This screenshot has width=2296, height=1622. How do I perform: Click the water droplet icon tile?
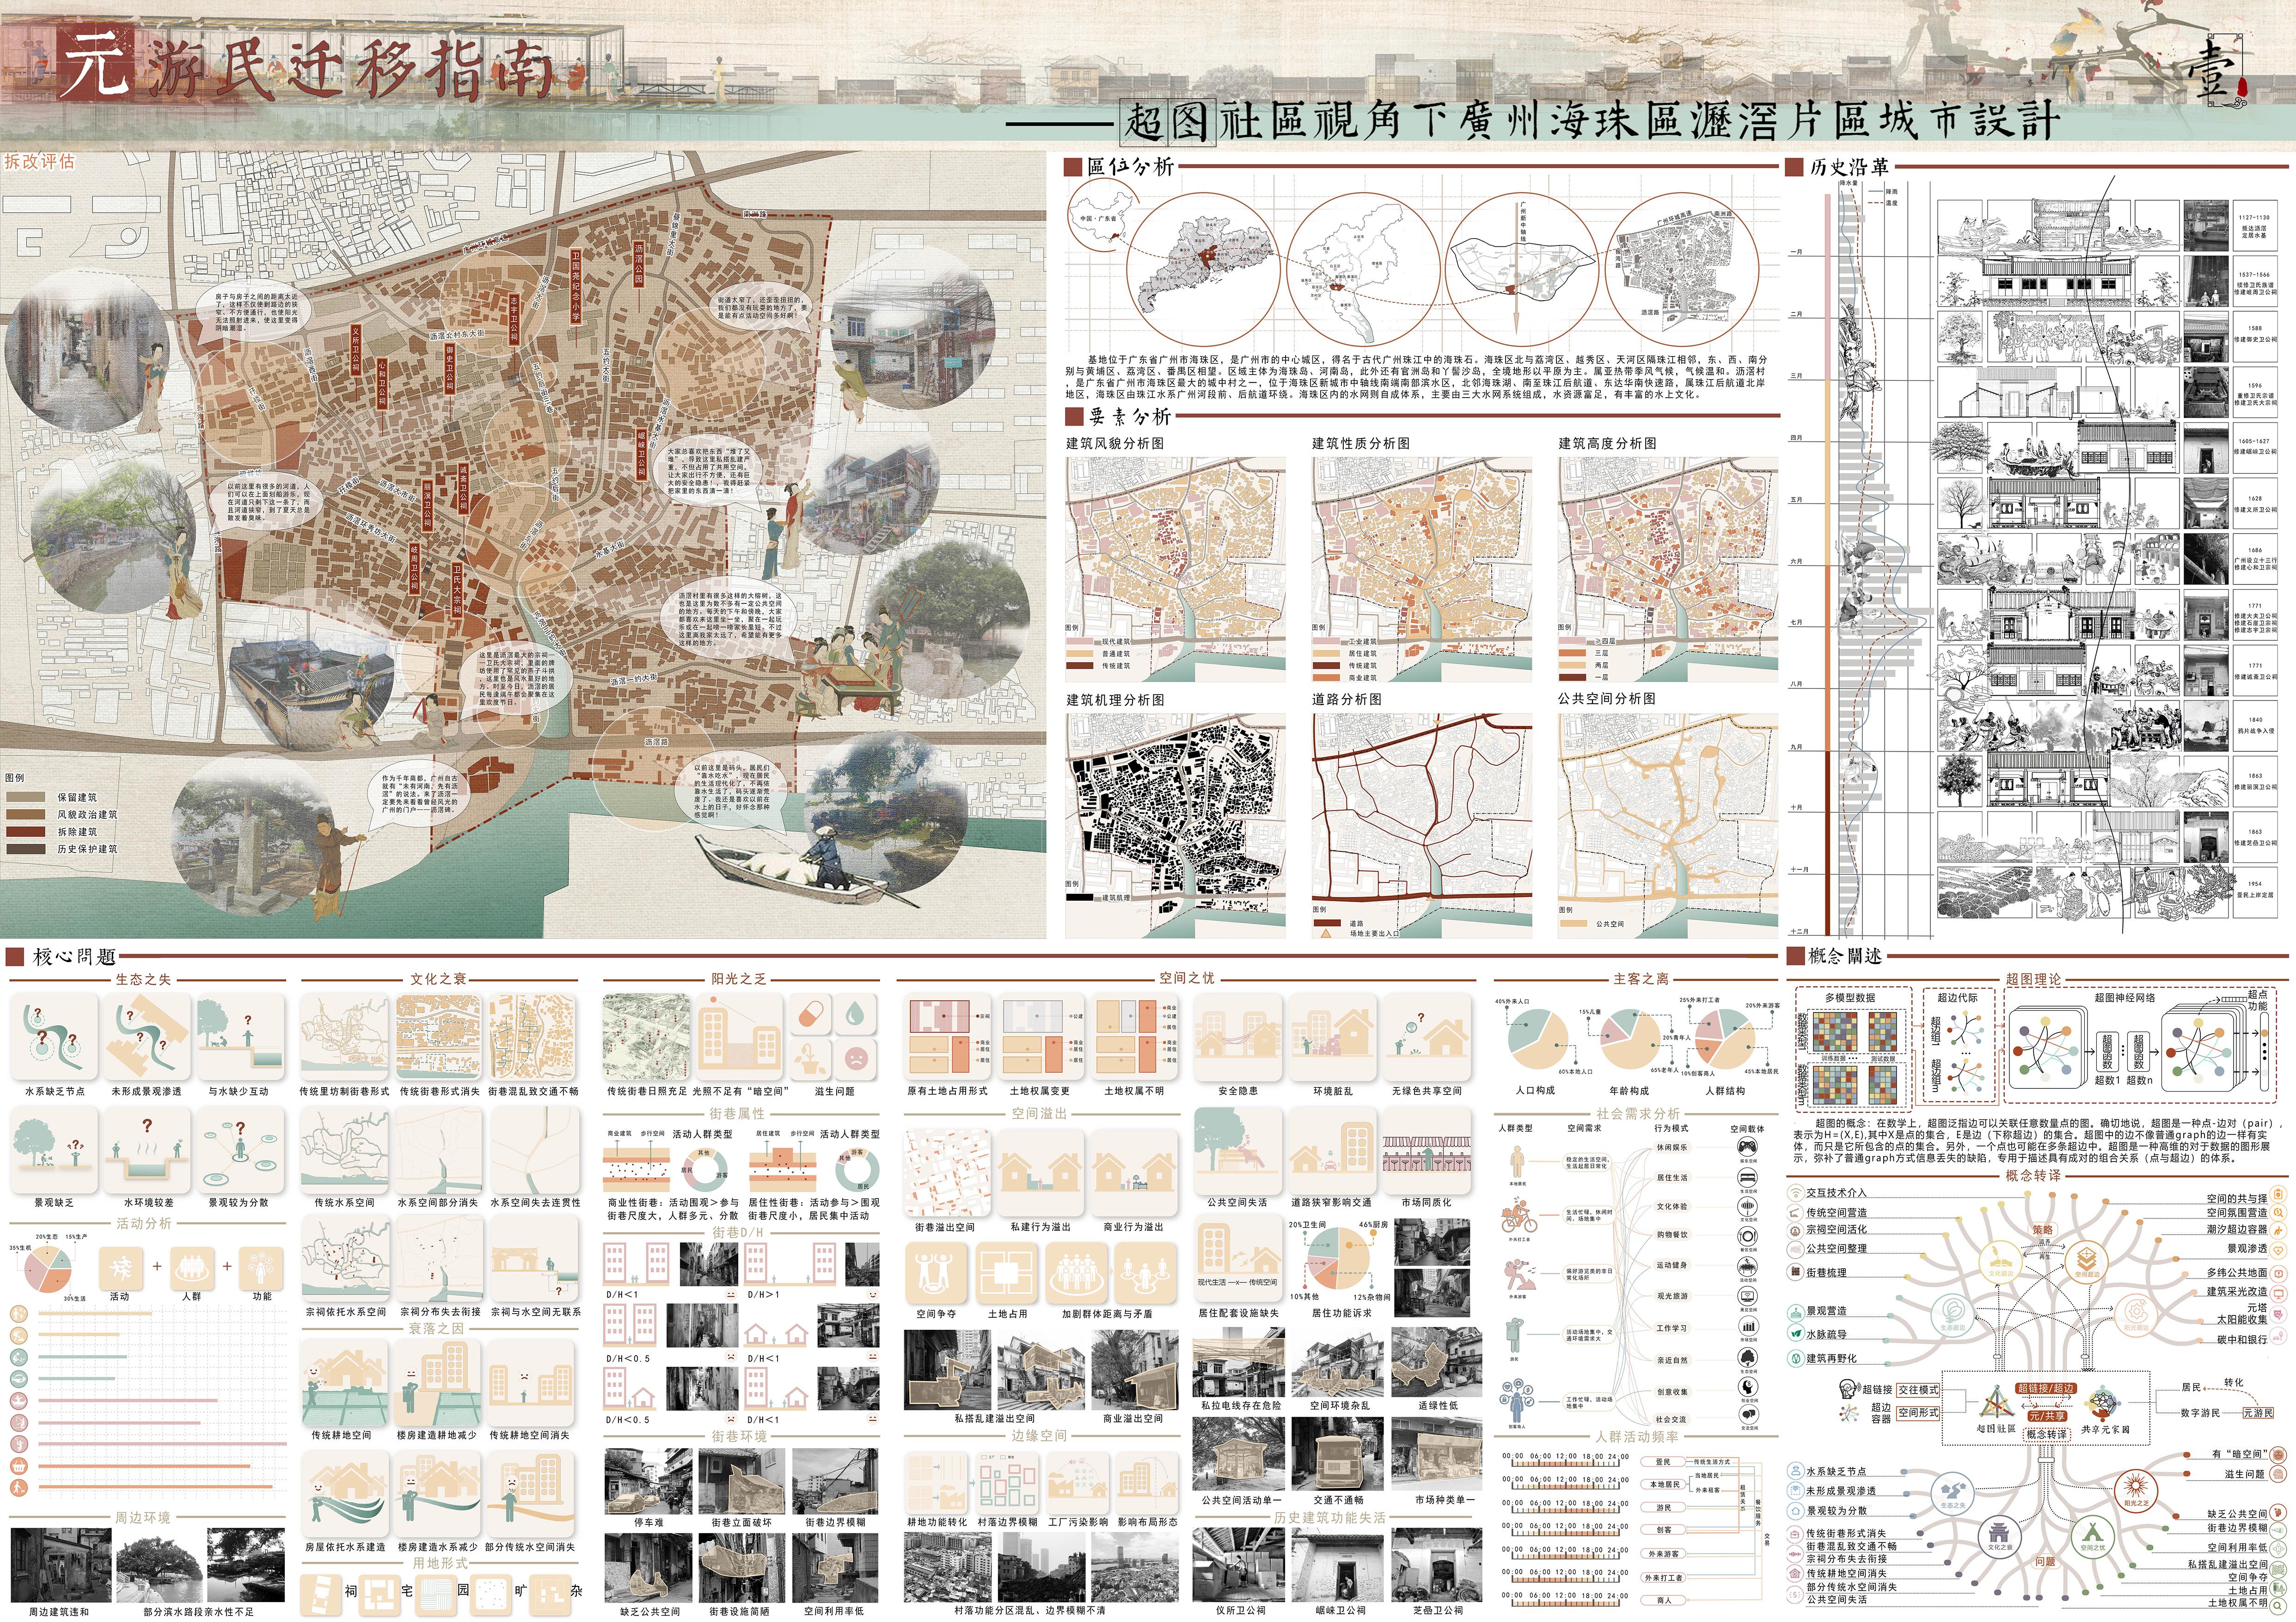pos(855,1014)
